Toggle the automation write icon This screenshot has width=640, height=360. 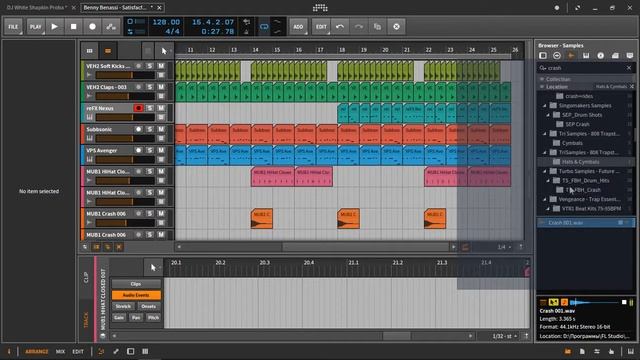pyautogui.click(x=111, y=27)
